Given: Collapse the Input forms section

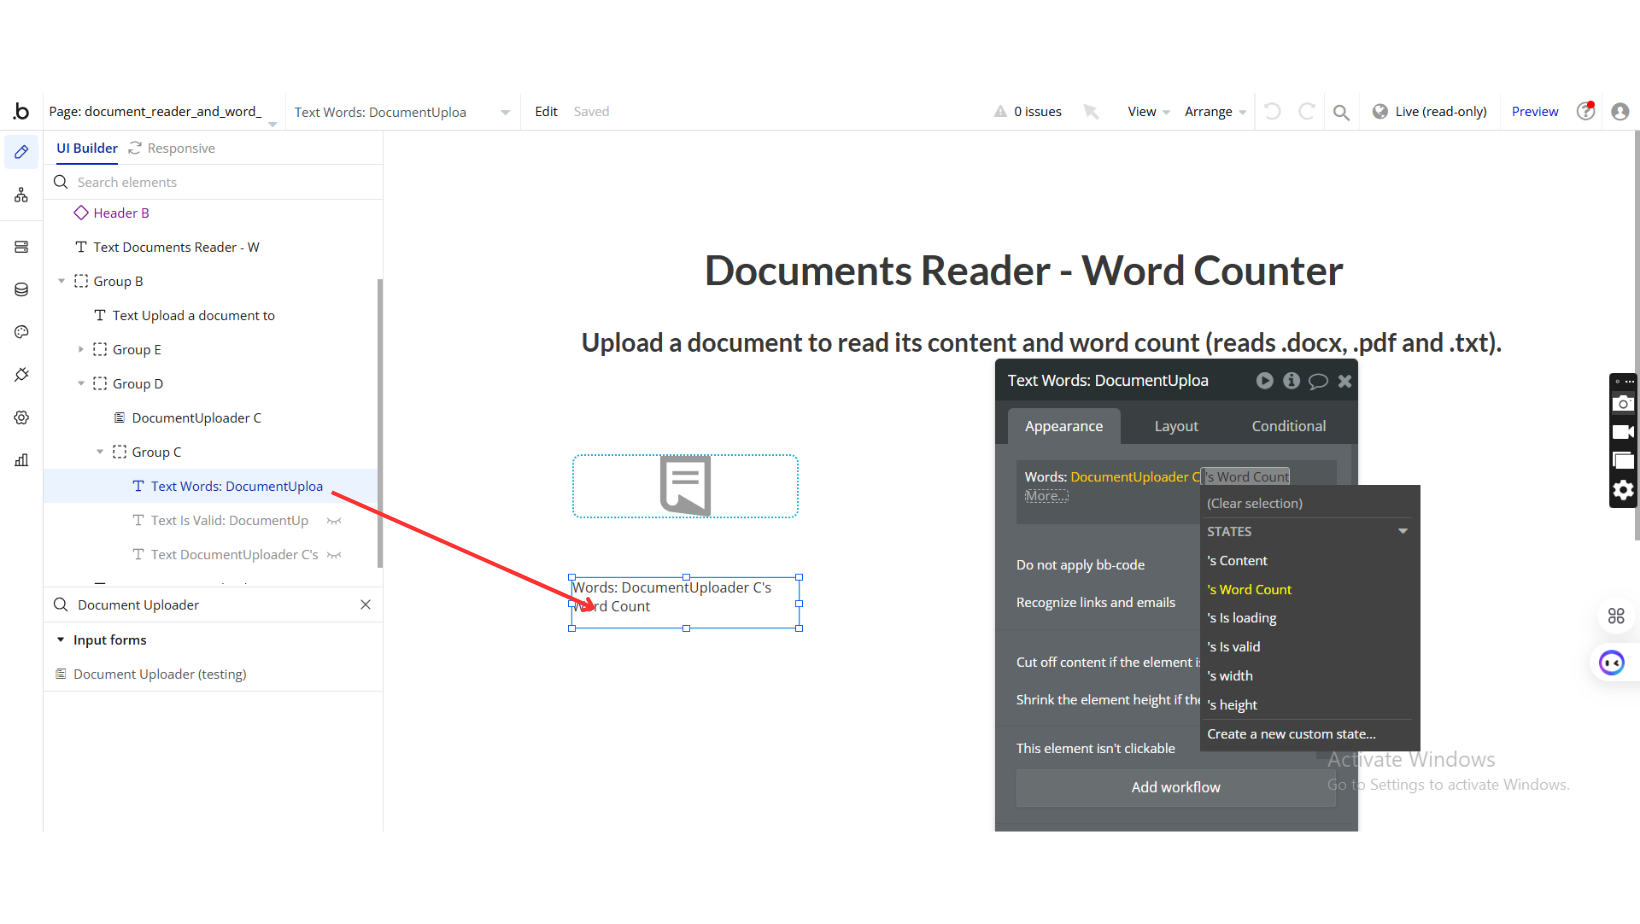Looking at the screenshot, I should (61, 640).
